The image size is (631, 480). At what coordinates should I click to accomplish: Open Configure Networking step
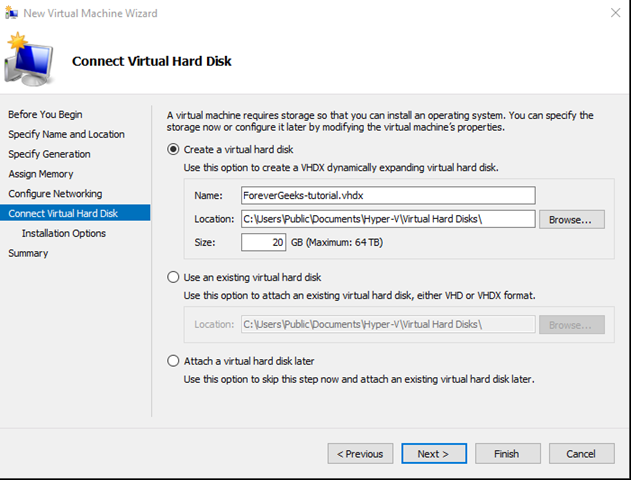(x=55, y=194)
